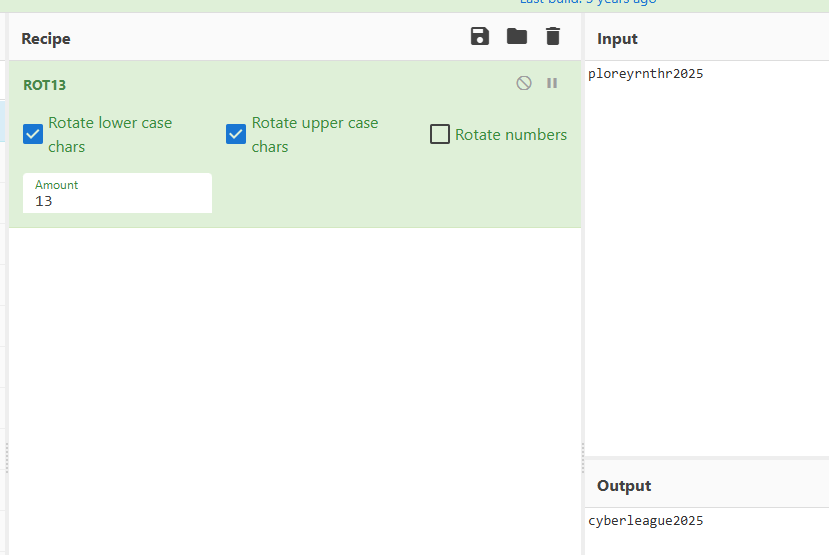The image size is (829, 555).
Task: Enable the Rotate numbers checkbox
Action: coord(440,134)
